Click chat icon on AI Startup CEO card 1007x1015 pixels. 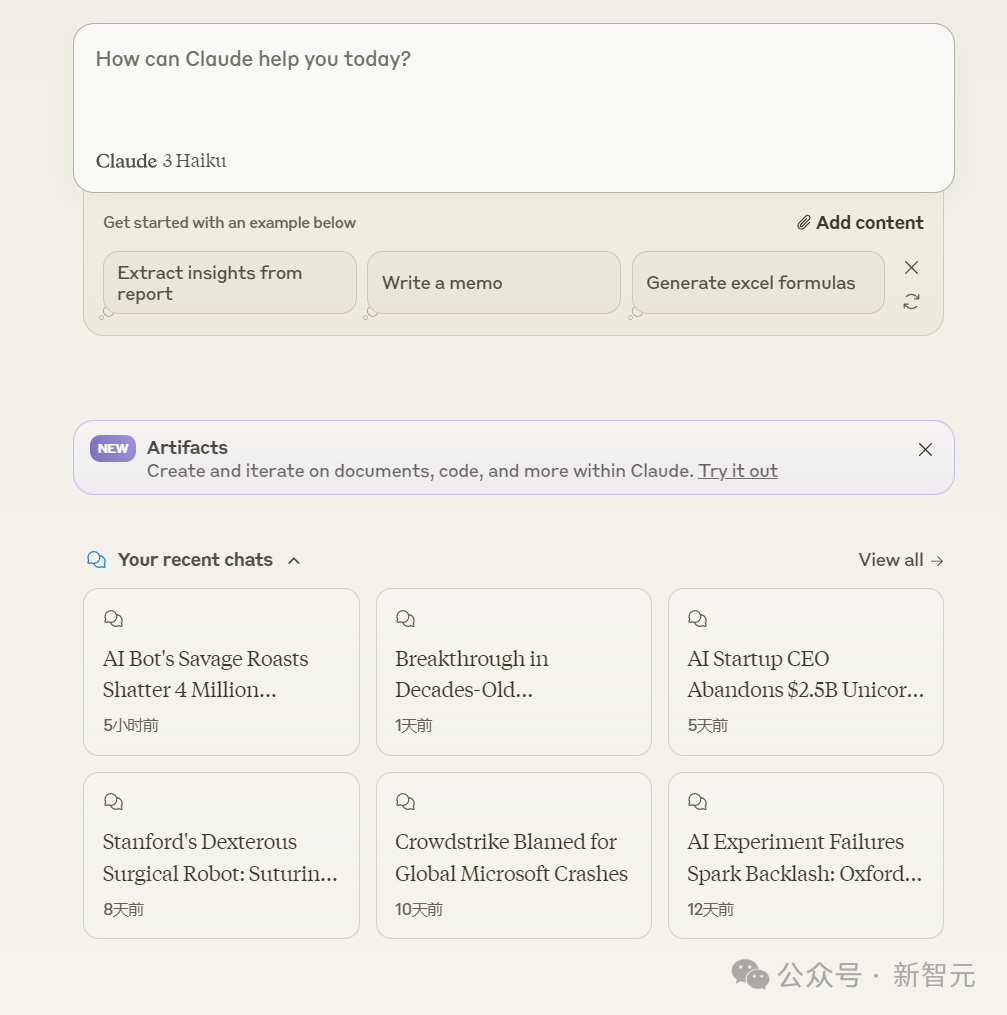698,618
